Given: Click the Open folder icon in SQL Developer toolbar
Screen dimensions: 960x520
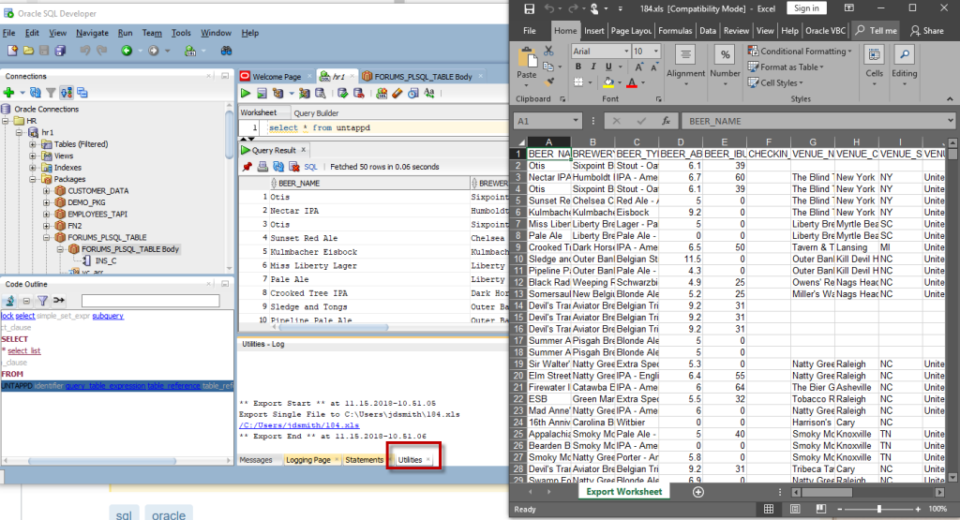Looking at the screenshot, I should pos(28,51).
